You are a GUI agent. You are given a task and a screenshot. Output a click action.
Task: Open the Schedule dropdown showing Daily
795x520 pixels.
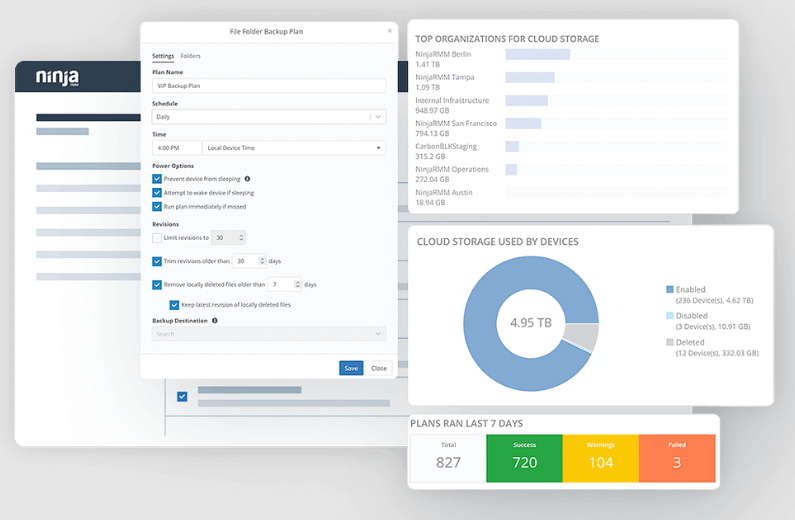point(269,117)
